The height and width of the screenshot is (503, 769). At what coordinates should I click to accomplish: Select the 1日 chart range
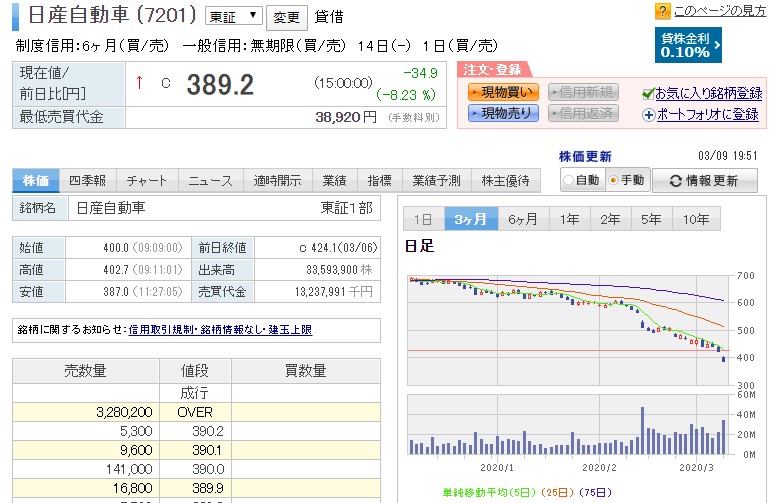[423, 219]
